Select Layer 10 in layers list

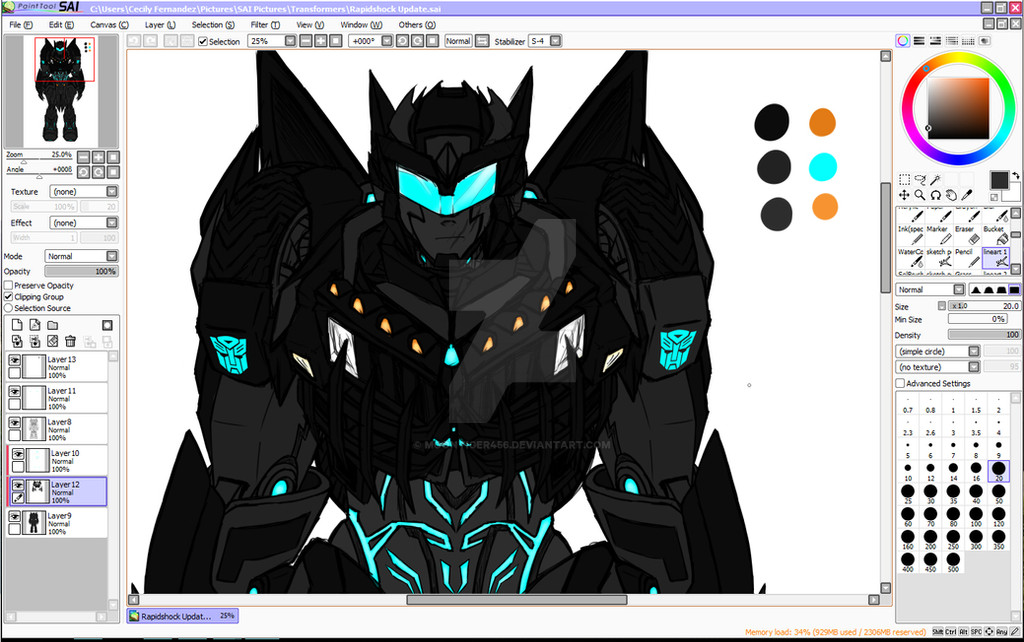[58, 460]
